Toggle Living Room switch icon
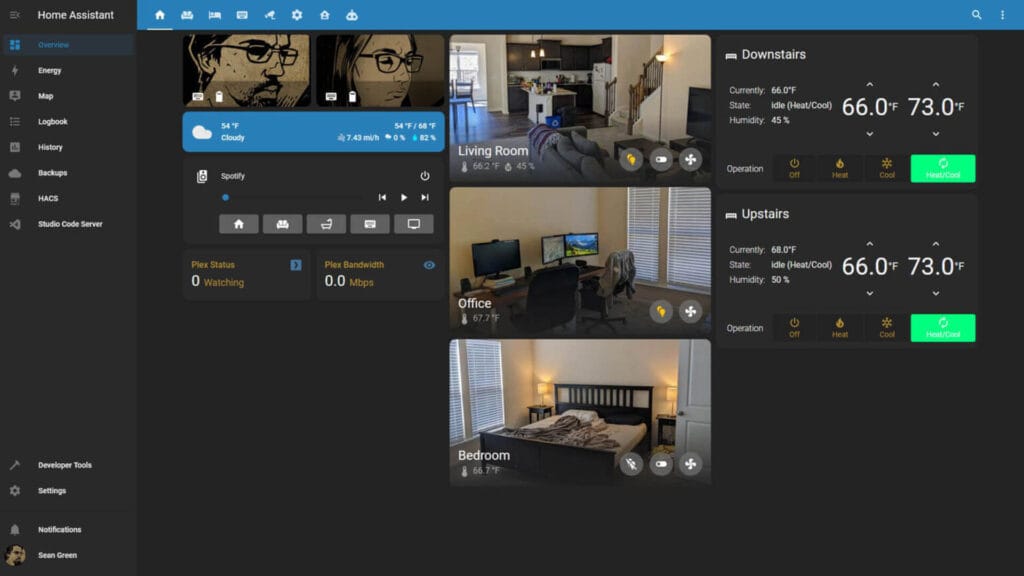This screenshot has height=576, width=1024. point(661,159)
